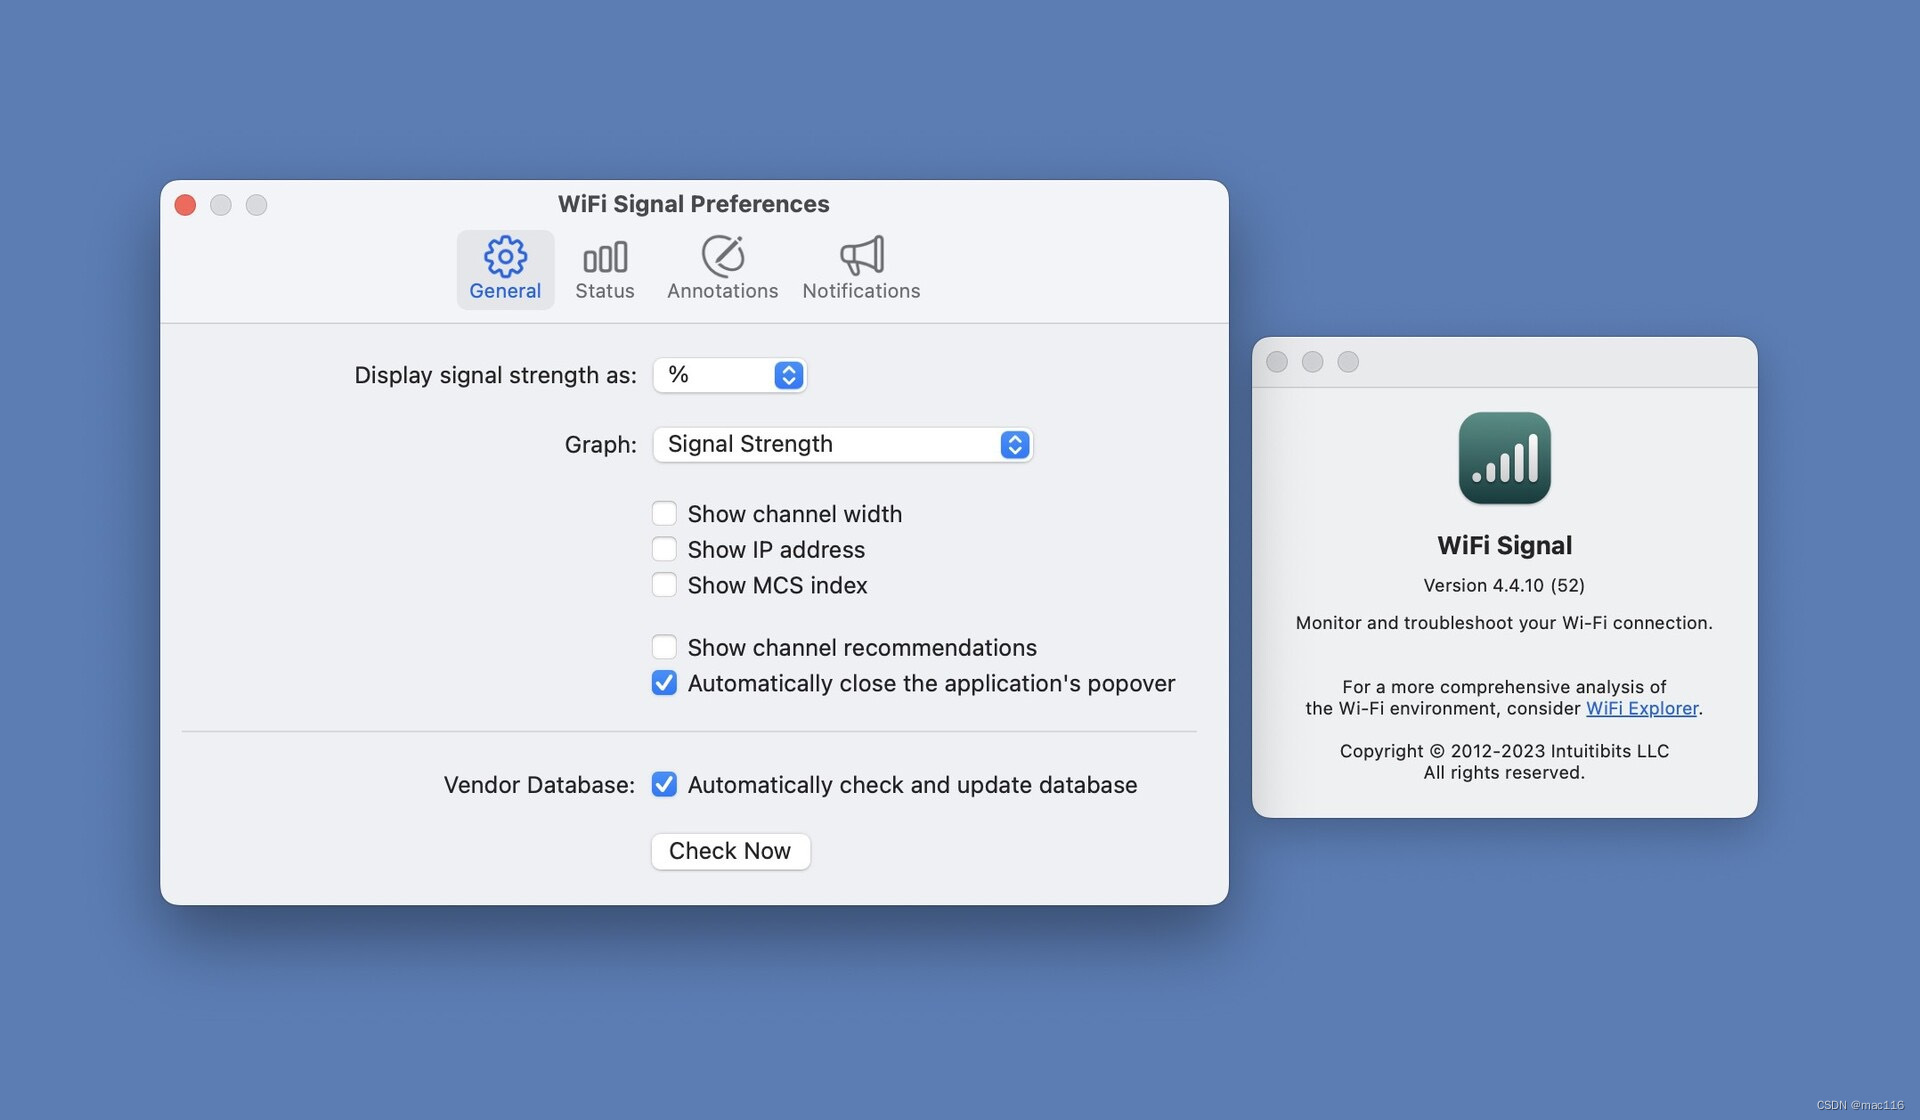Switch to the Annotations tab label
This screenshot has height=1120, width=1920.
[722, 291]
